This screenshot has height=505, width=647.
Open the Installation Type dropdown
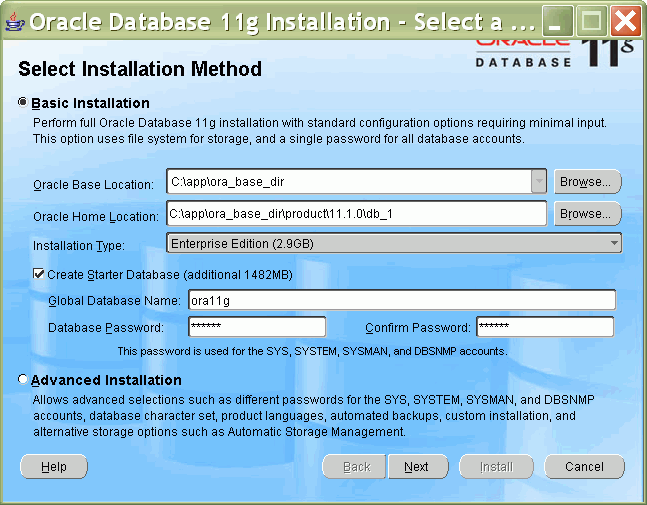coord(394,243)
